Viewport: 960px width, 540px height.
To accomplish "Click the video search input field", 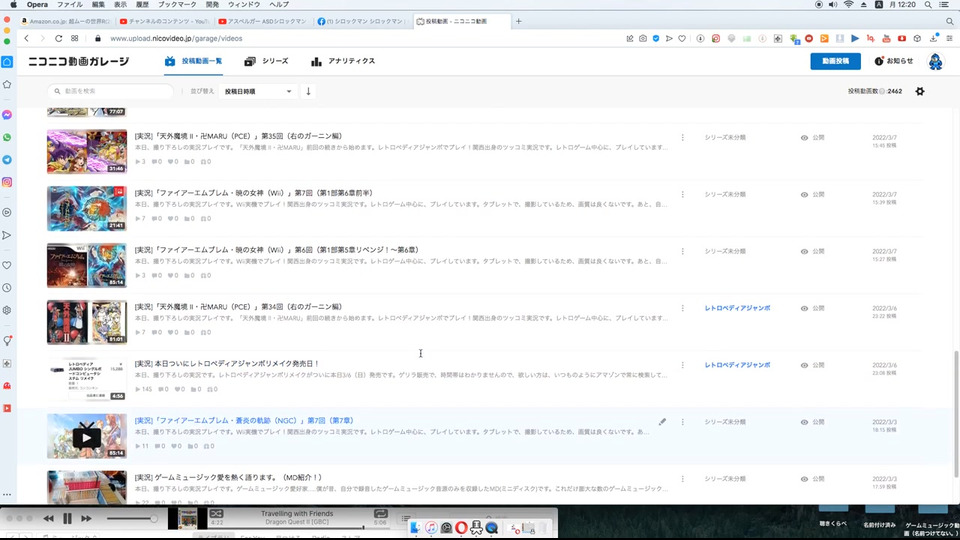I will pyautogui.click(x=111, y=91).
